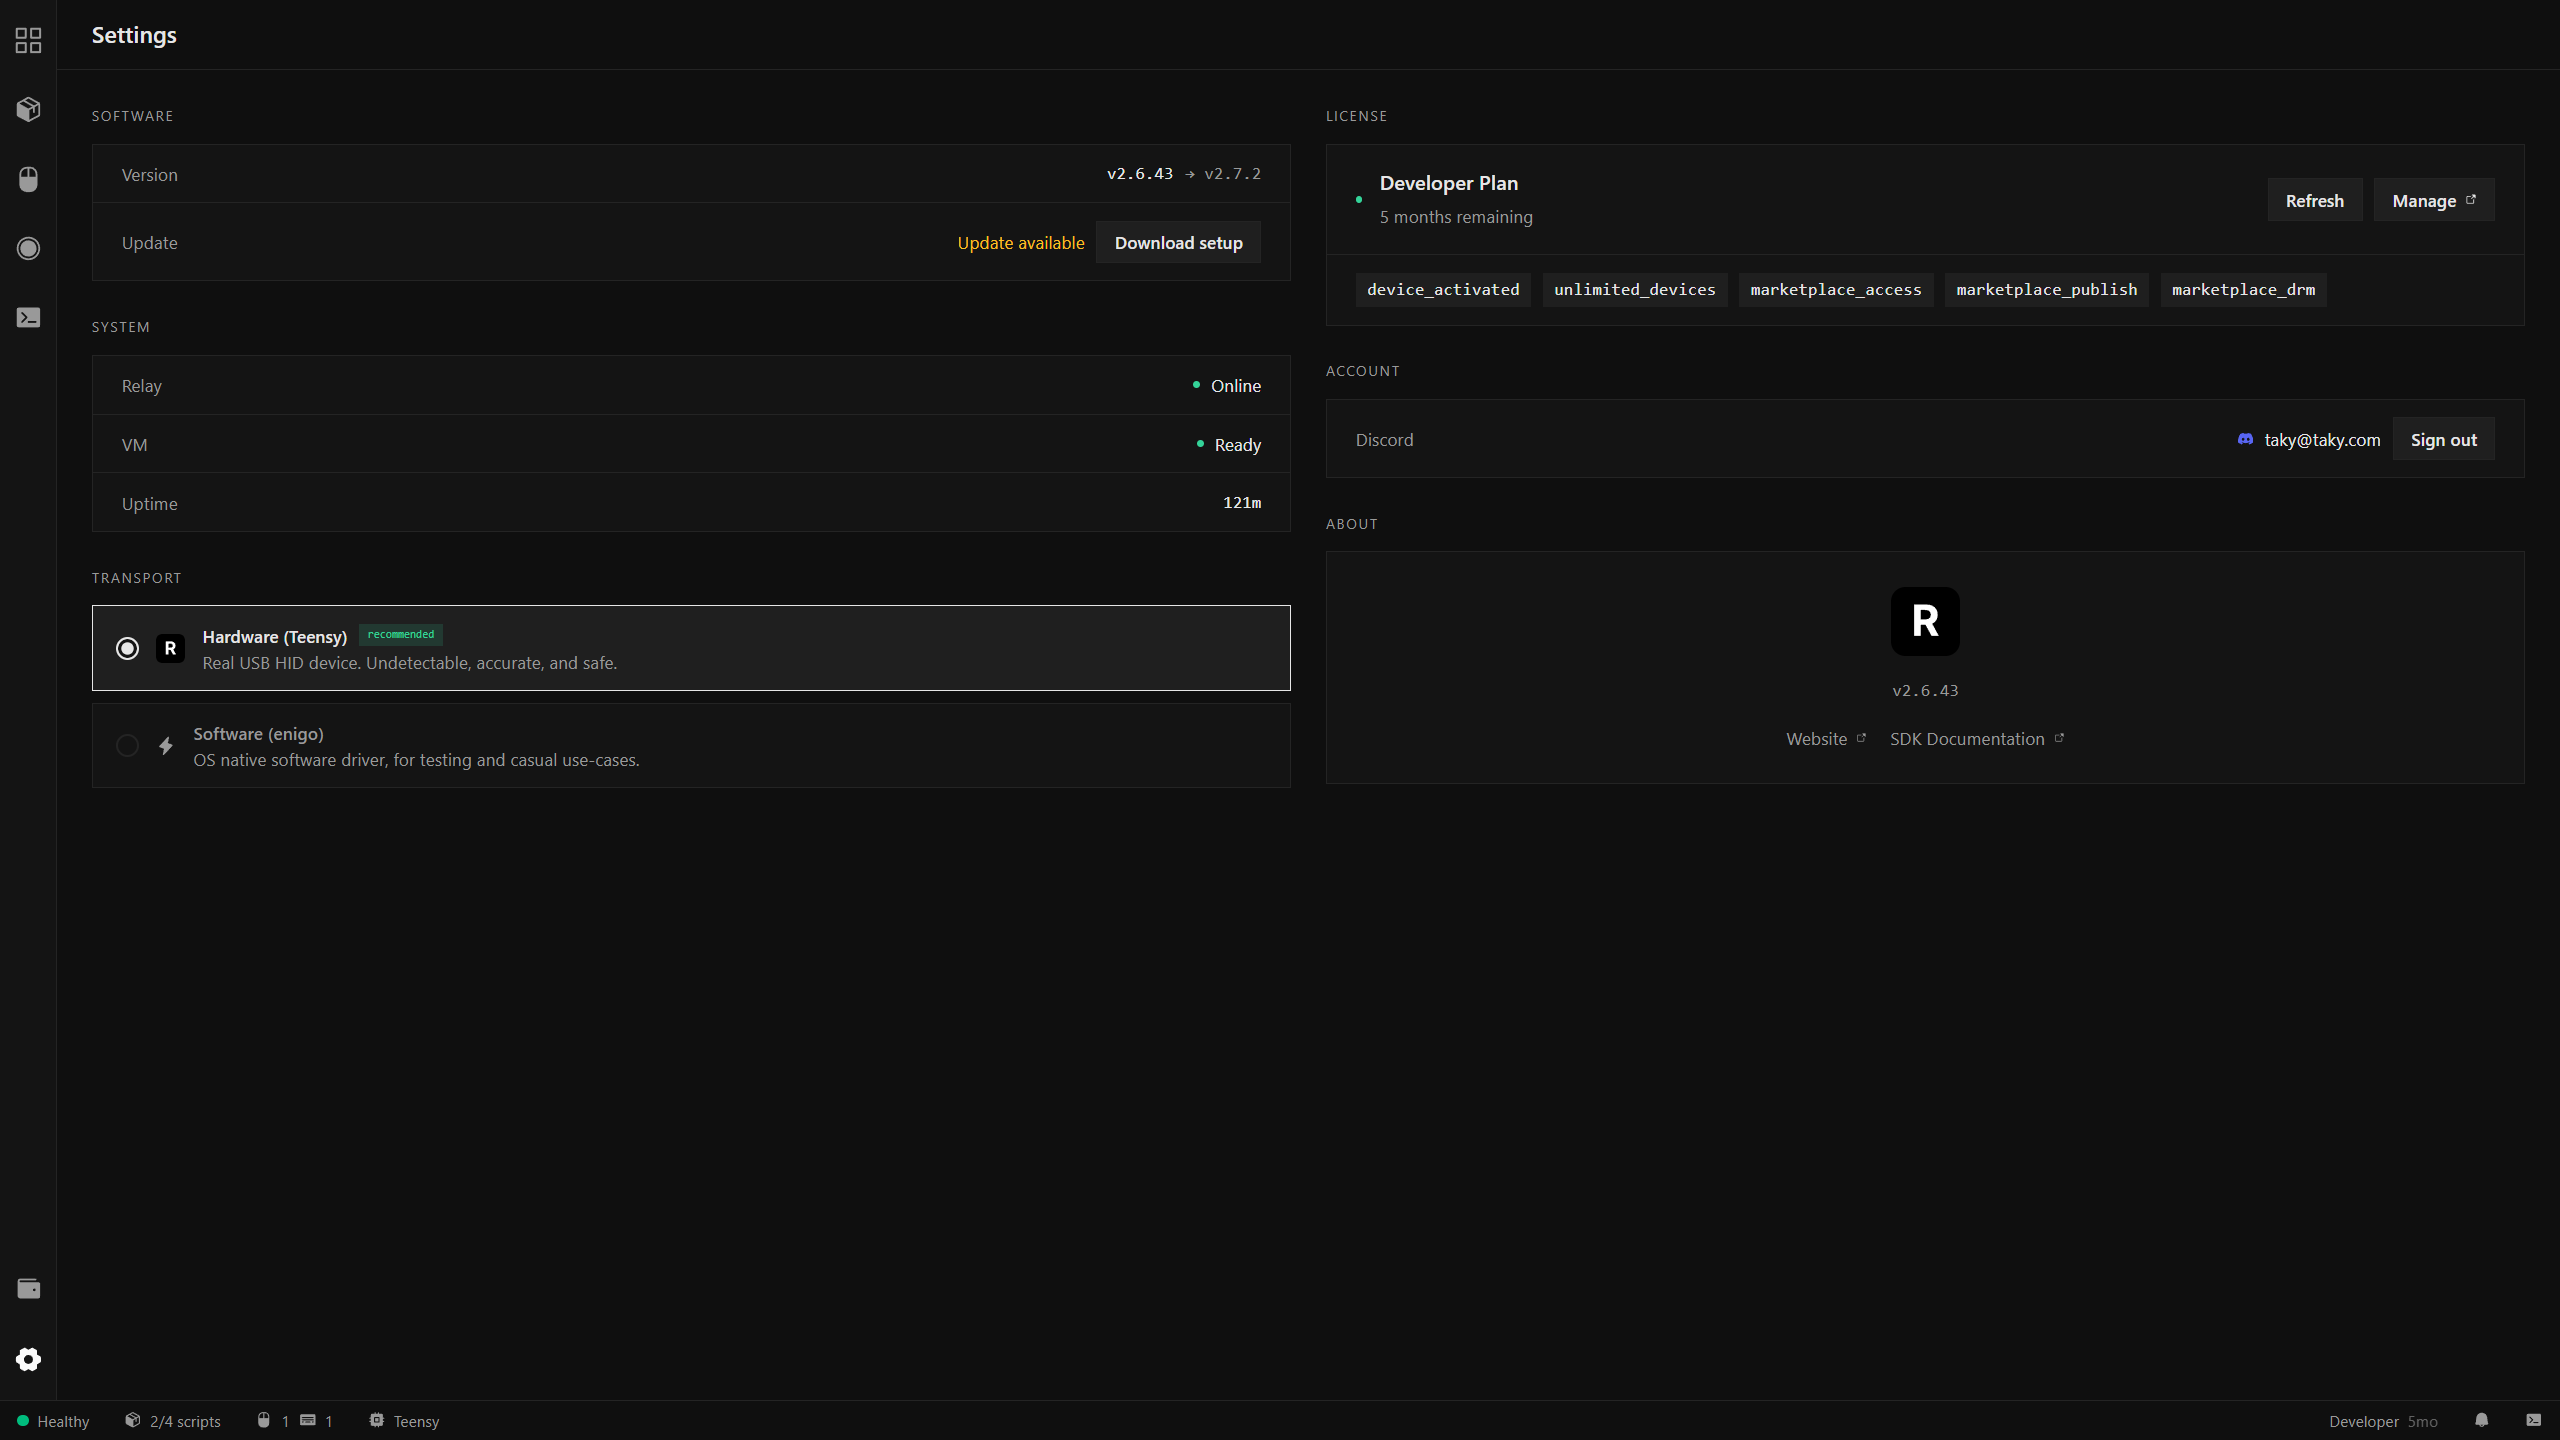This screenshot has width=2560, height=1440.
Task: Click the marketplace_publish license tag
Action: (x=2046, y=290)
